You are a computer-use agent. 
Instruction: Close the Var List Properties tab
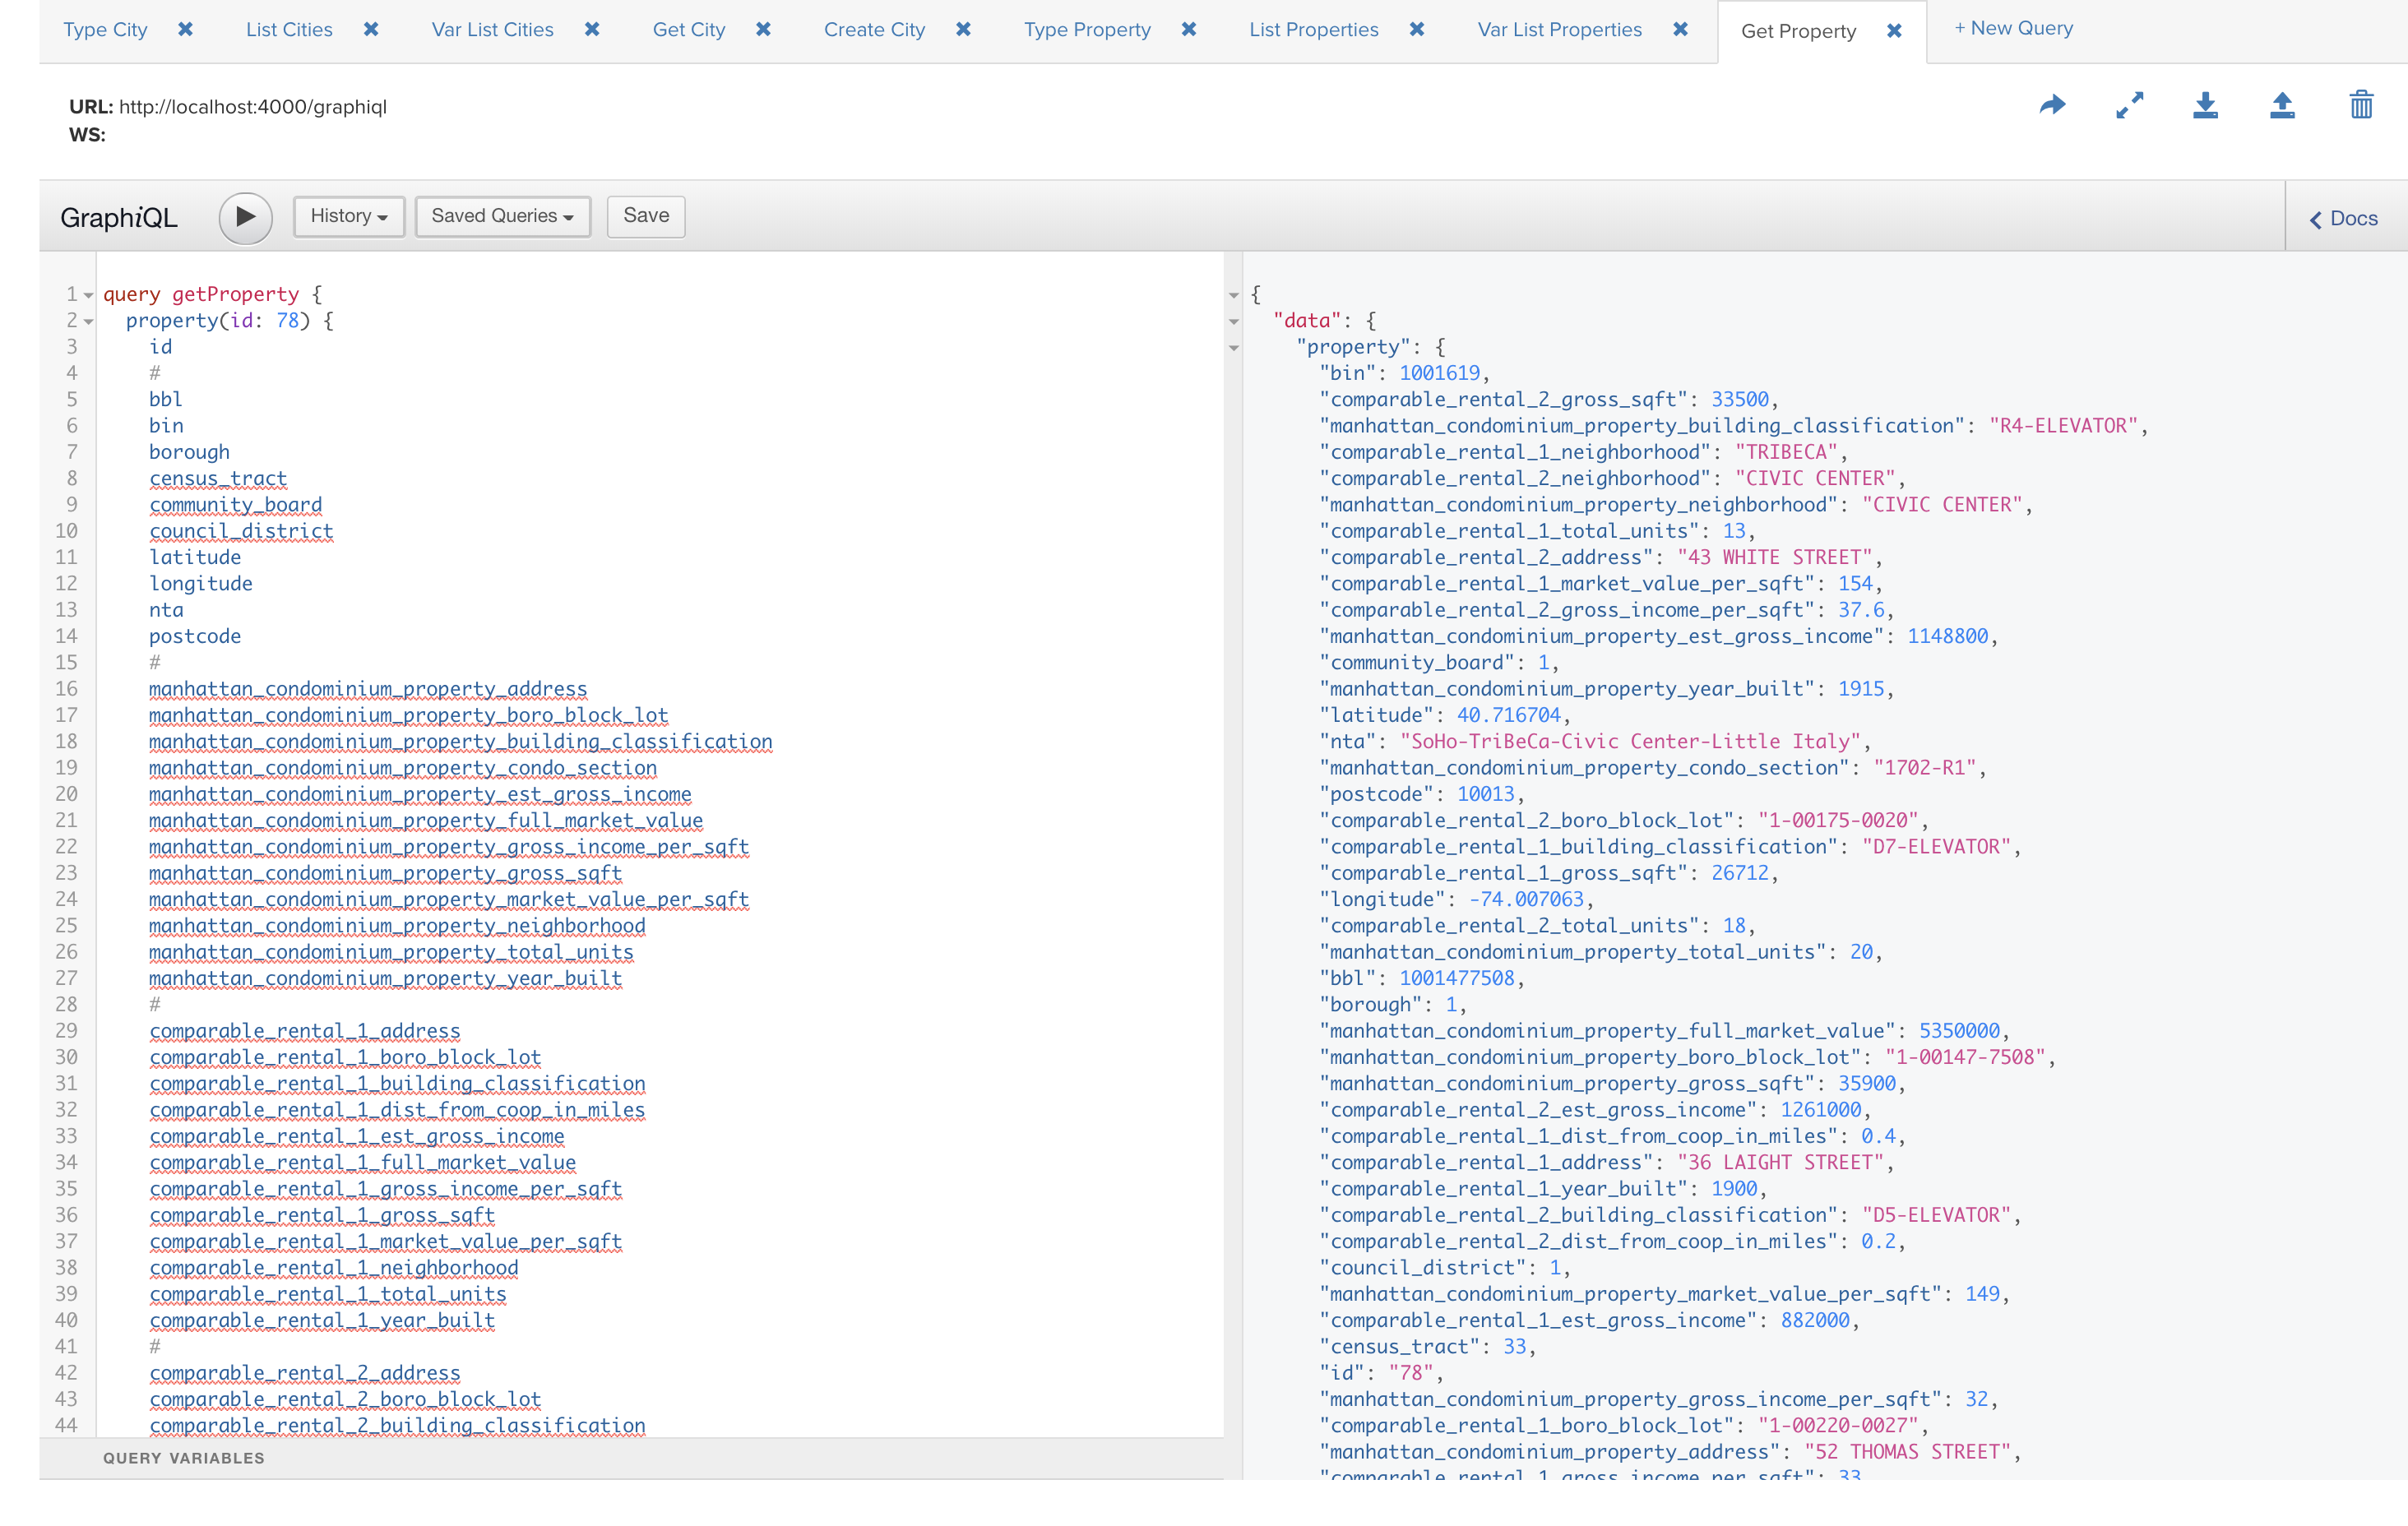pyautogui.click(x=1681, y=30)
